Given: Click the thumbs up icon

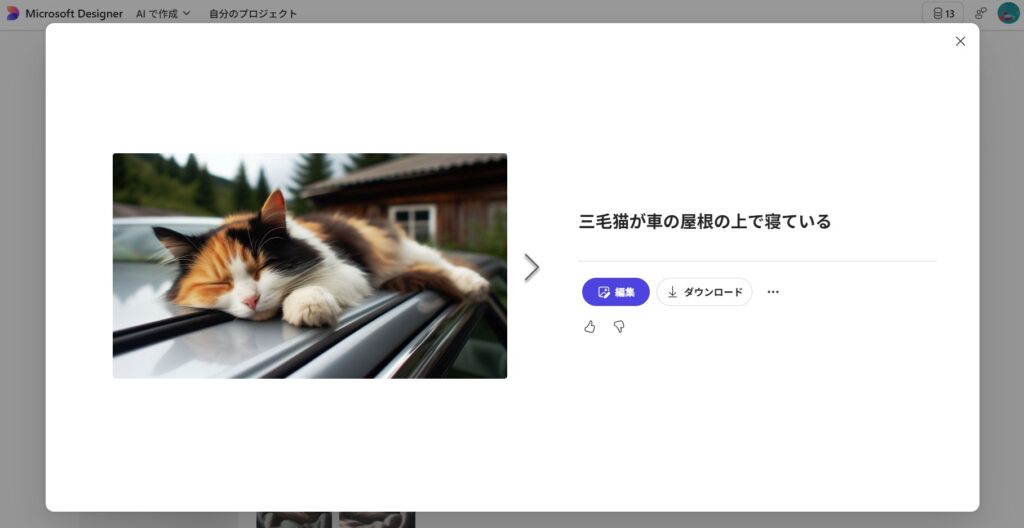Looking at the screenshot, I should [590, 327].
